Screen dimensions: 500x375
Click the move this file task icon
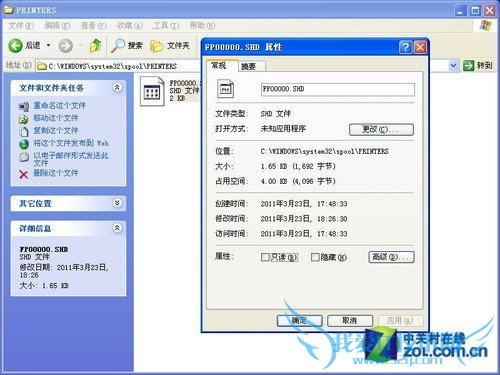click(x=24, y=119)
